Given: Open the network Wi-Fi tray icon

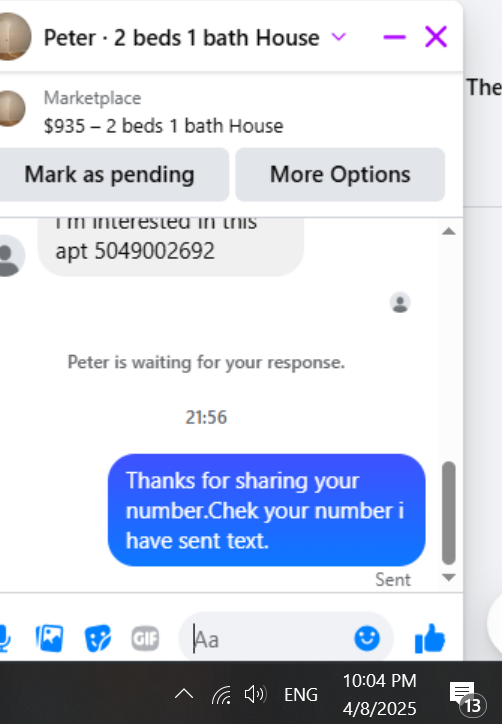Looking at the screenshot, I should [x=221, y=694].
